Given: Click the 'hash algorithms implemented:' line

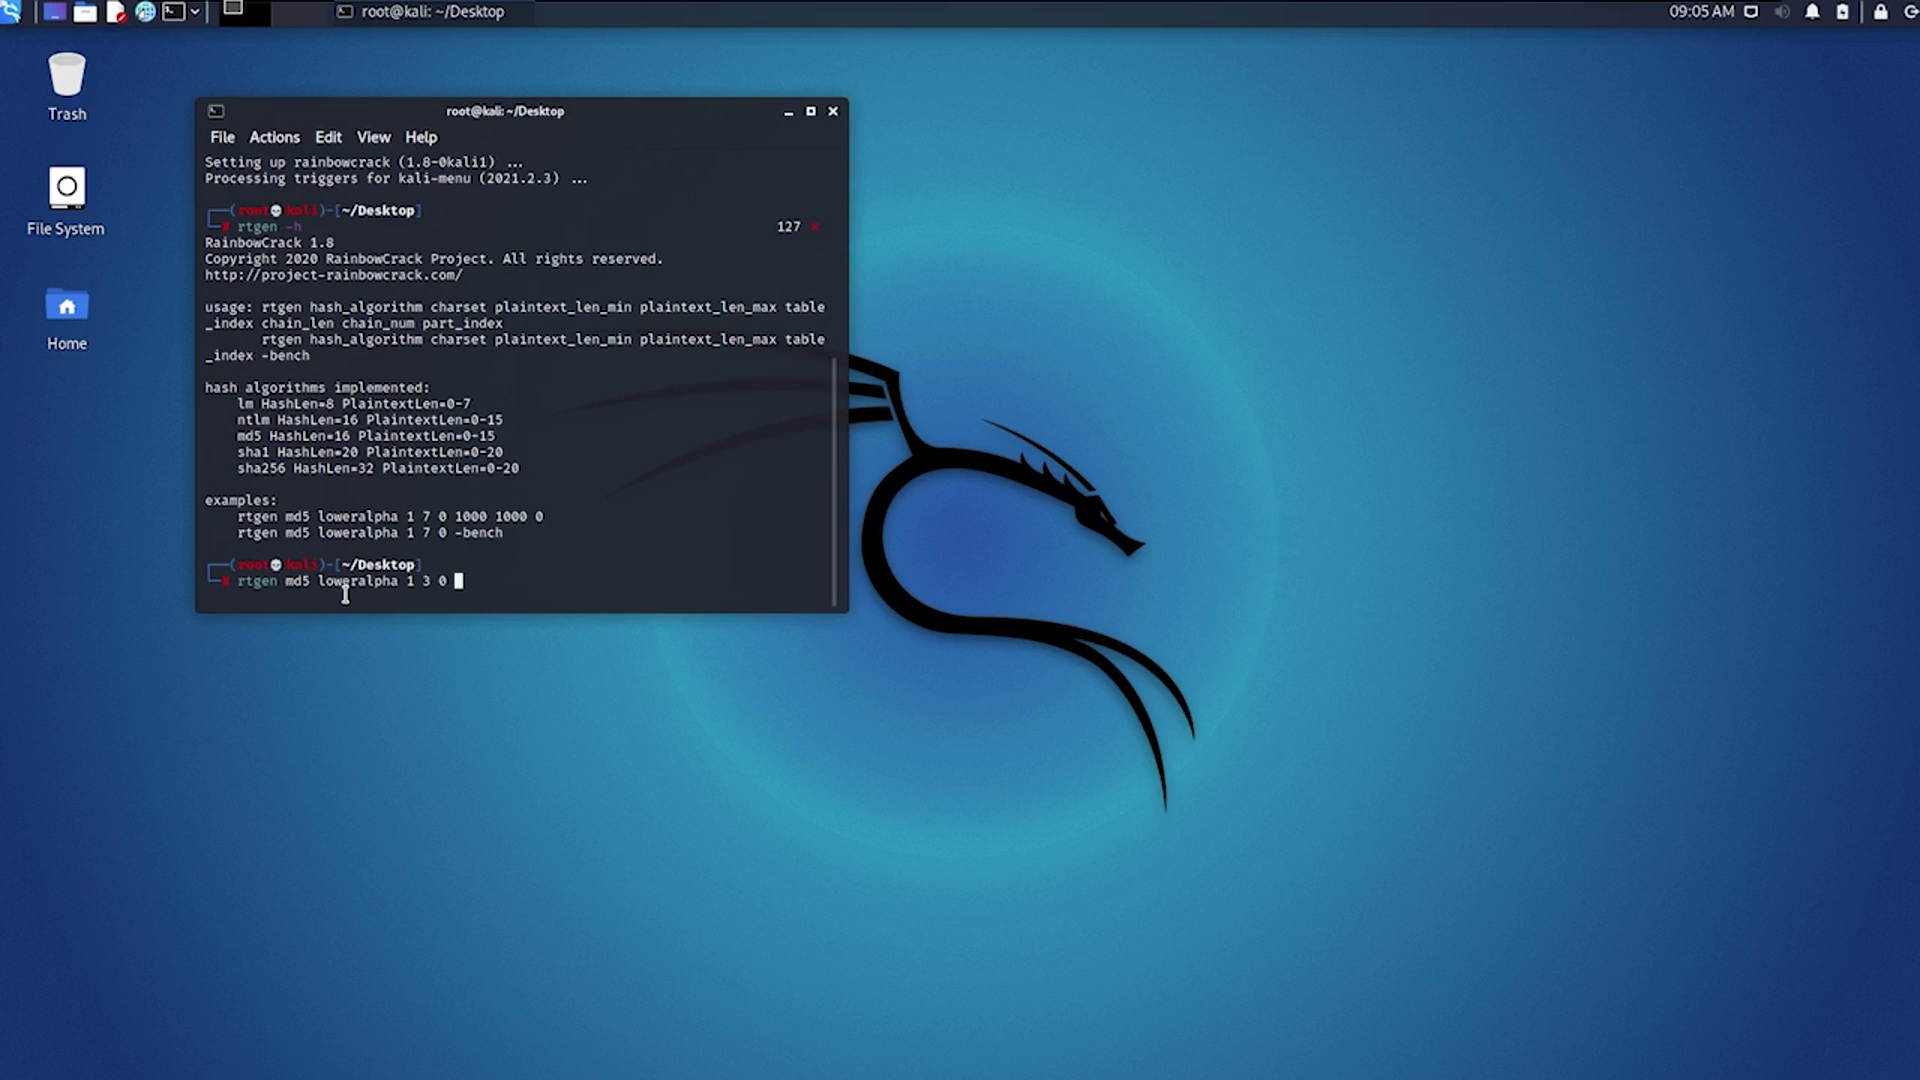Looking at the screenshot, I should click(x=317, y=388).
